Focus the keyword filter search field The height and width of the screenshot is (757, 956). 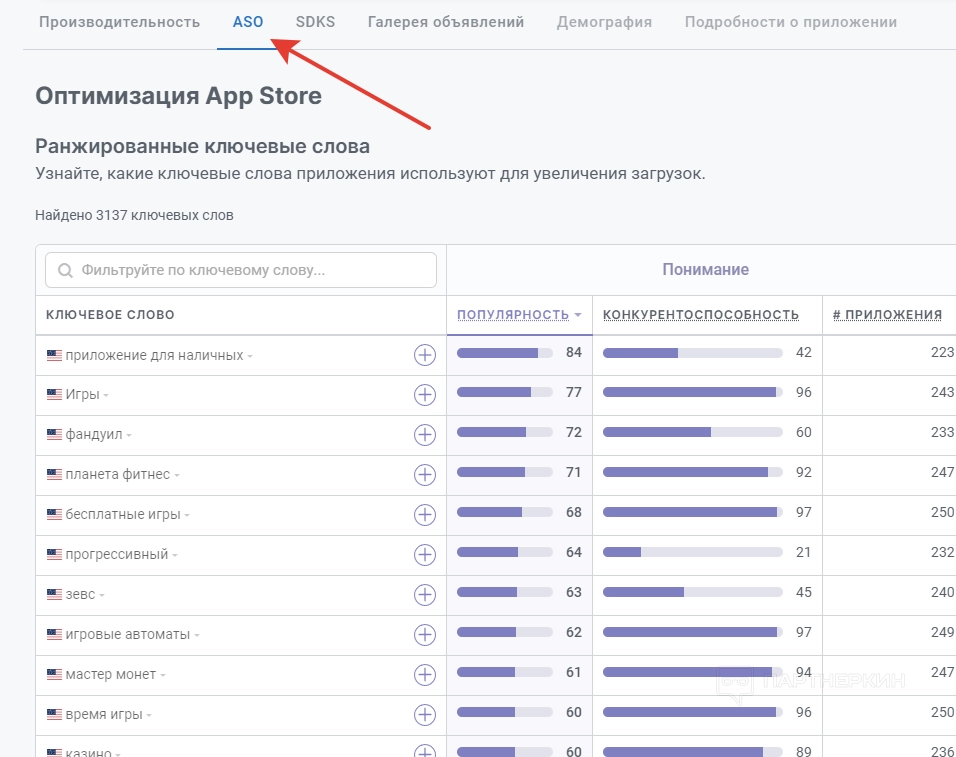coord(241,270)
